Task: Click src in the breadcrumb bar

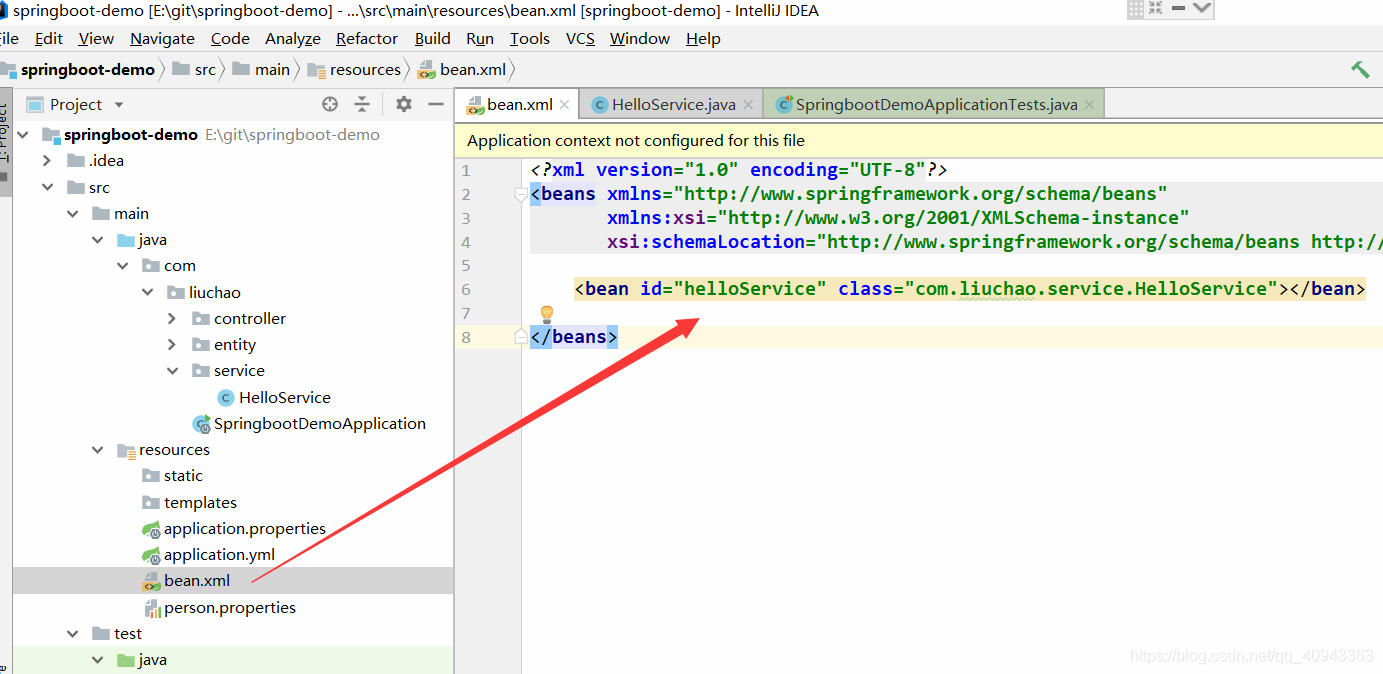Action: (205, 70)
